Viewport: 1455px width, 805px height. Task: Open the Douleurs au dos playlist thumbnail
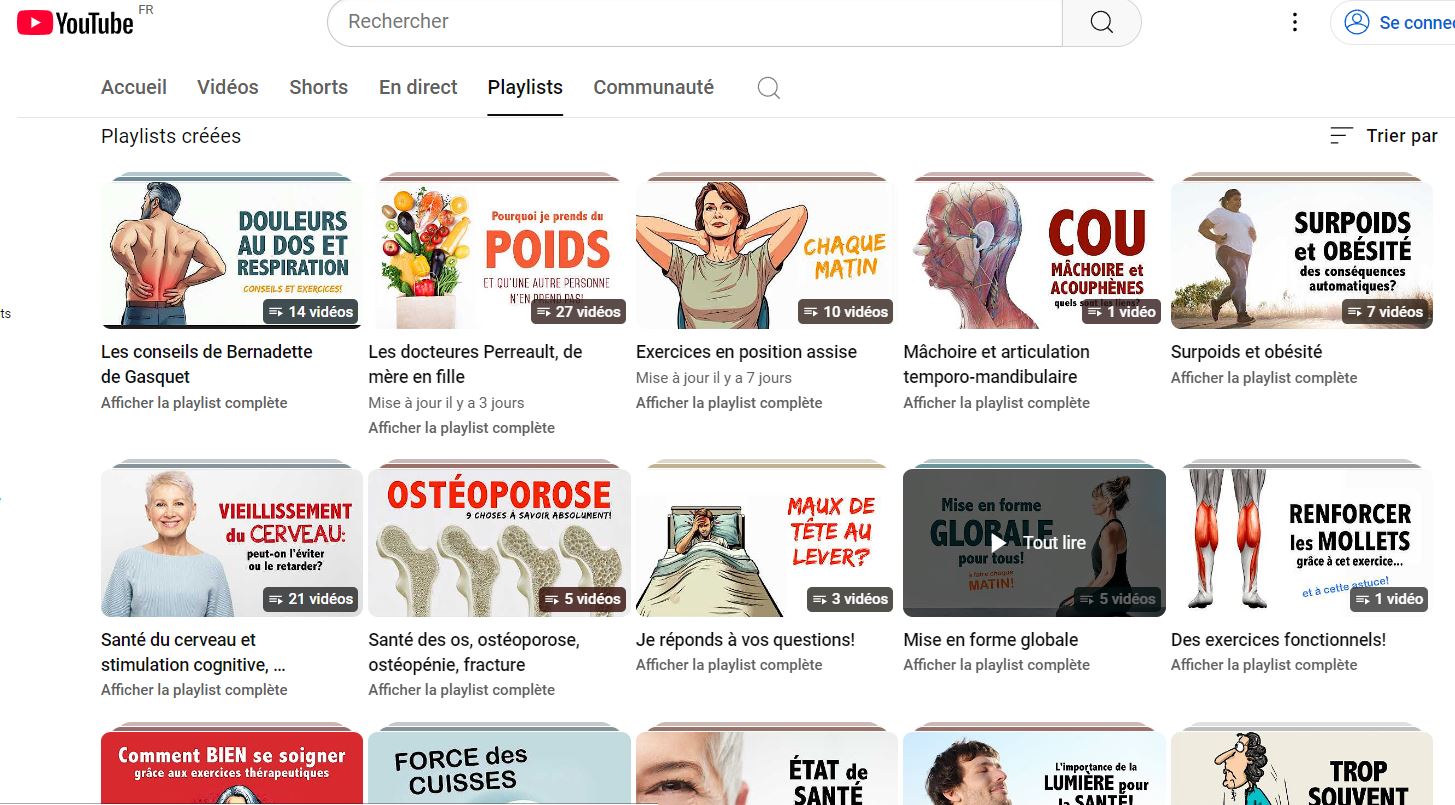pos(232,255)
